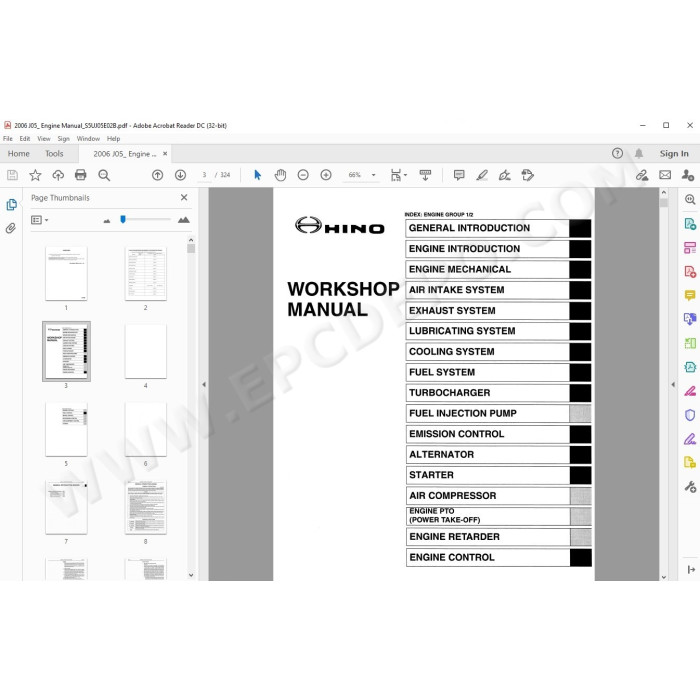
Task: Expand right tools pane button at bottom
Action: click(691, 569)
